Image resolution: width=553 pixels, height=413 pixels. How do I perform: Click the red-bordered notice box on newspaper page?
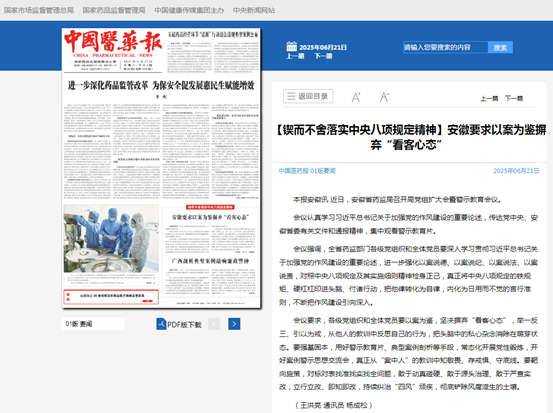click(x=111, y=297)
